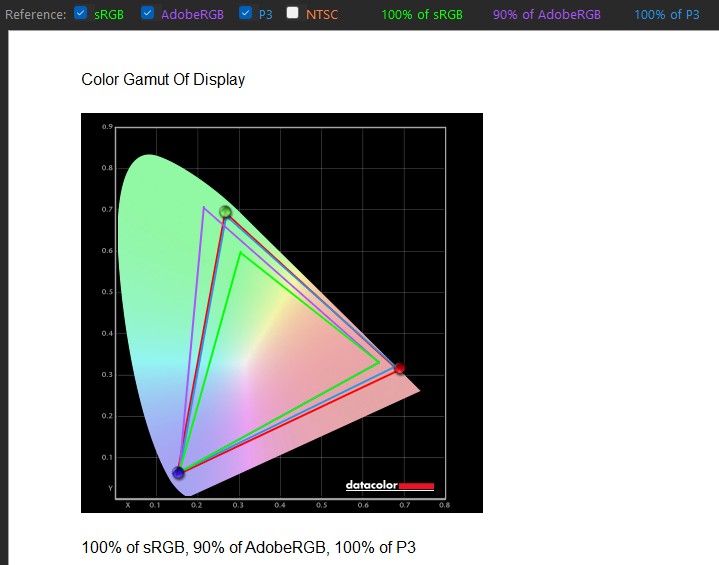
Task: Uncheck the sRGB reference checkbox
Action: 81,13
